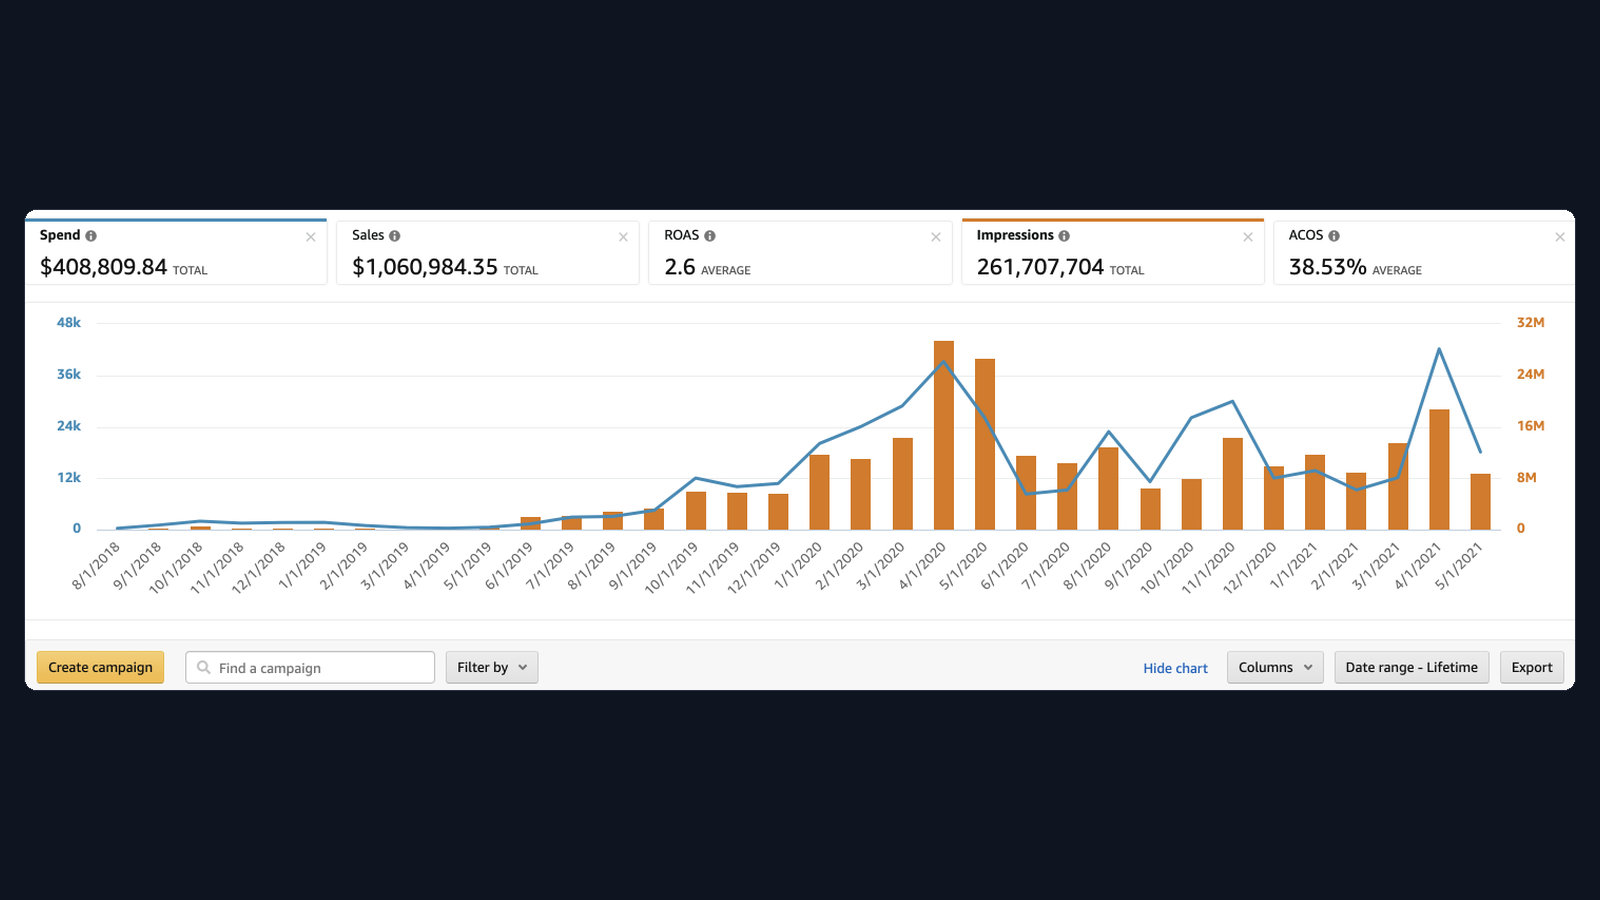Click the info icon next to Spend
This screenshot has width=1600, height=900.
coord(91,236)
